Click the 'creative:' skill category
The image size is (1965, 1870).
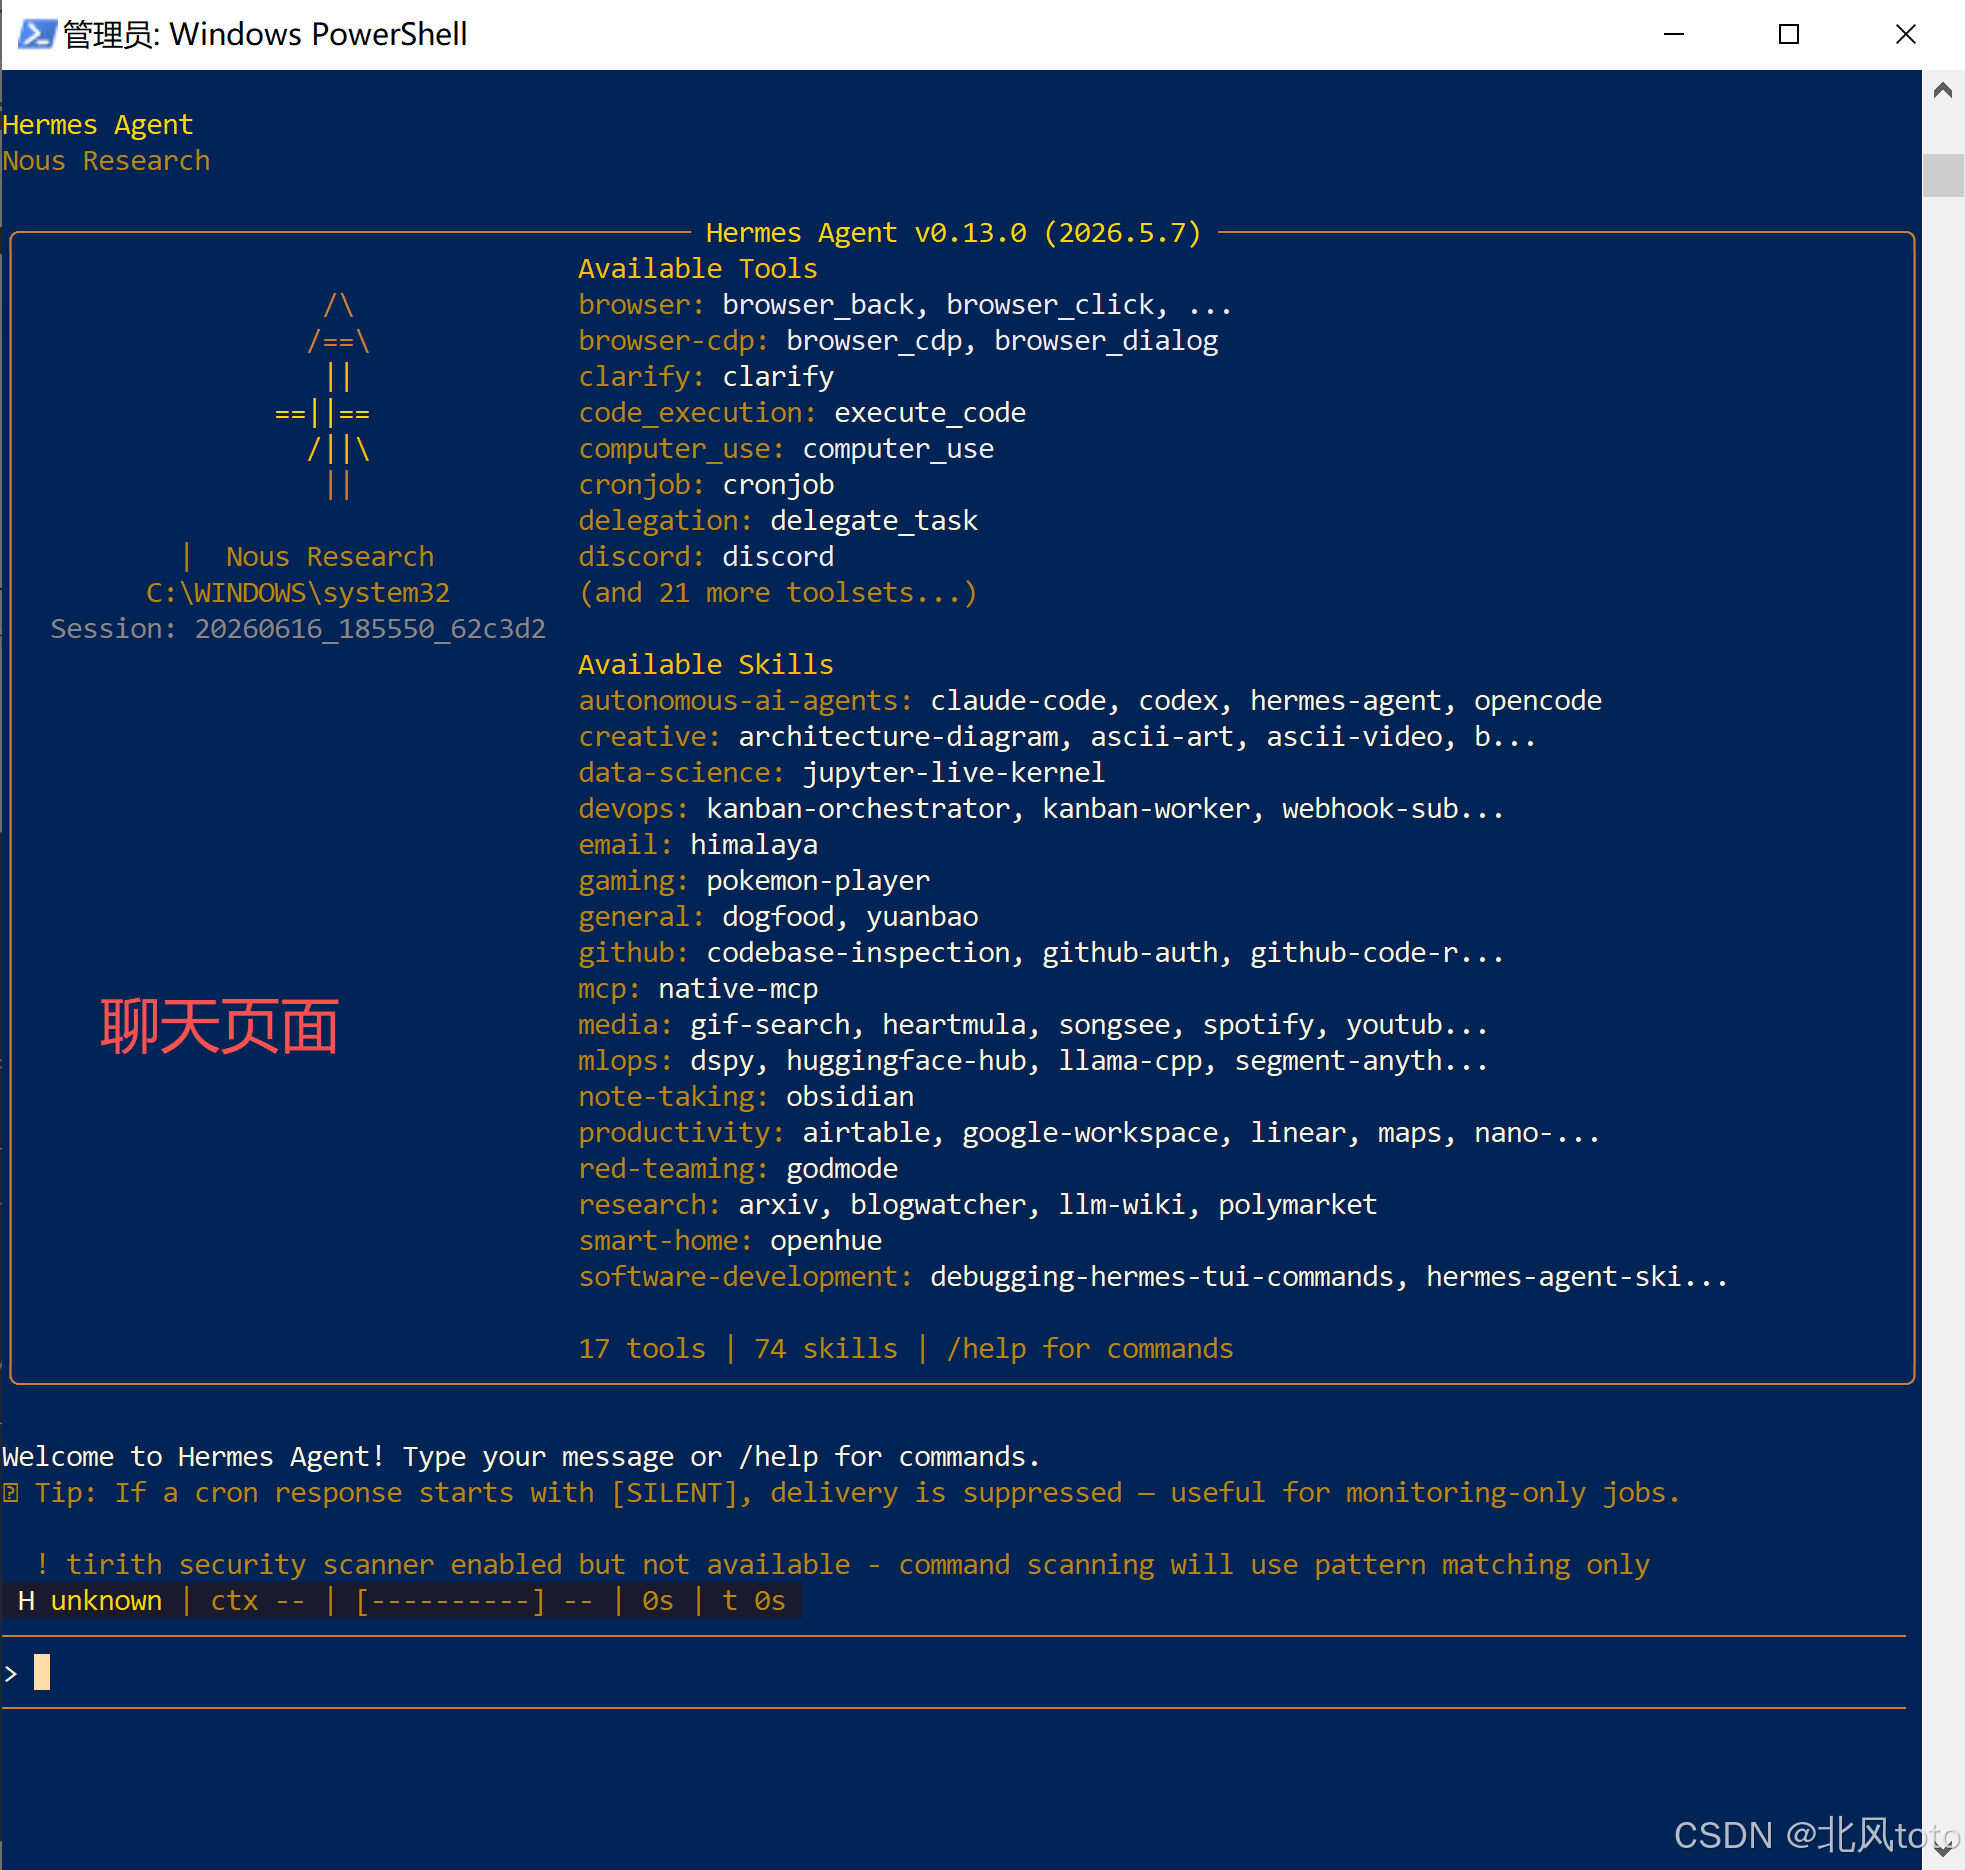coord(649,737)
